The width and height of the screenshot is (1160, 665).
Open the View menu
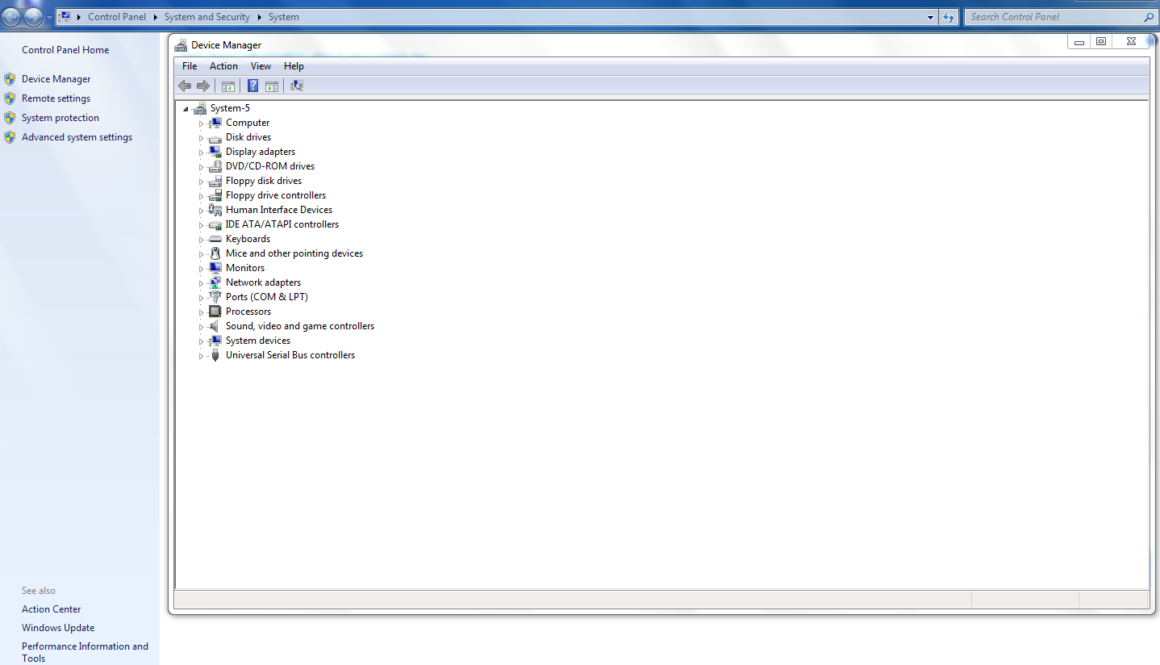tap(260, 66)
